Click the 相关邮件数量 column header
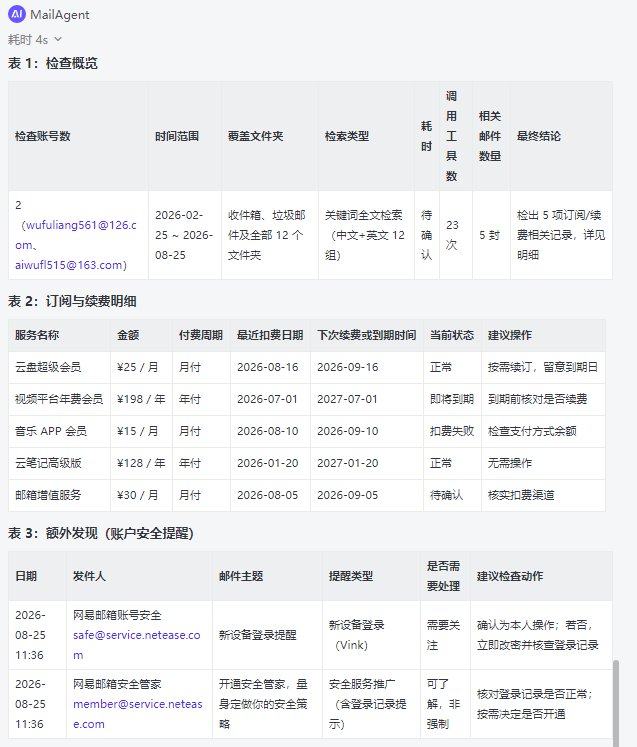 (x=490, y=136)
